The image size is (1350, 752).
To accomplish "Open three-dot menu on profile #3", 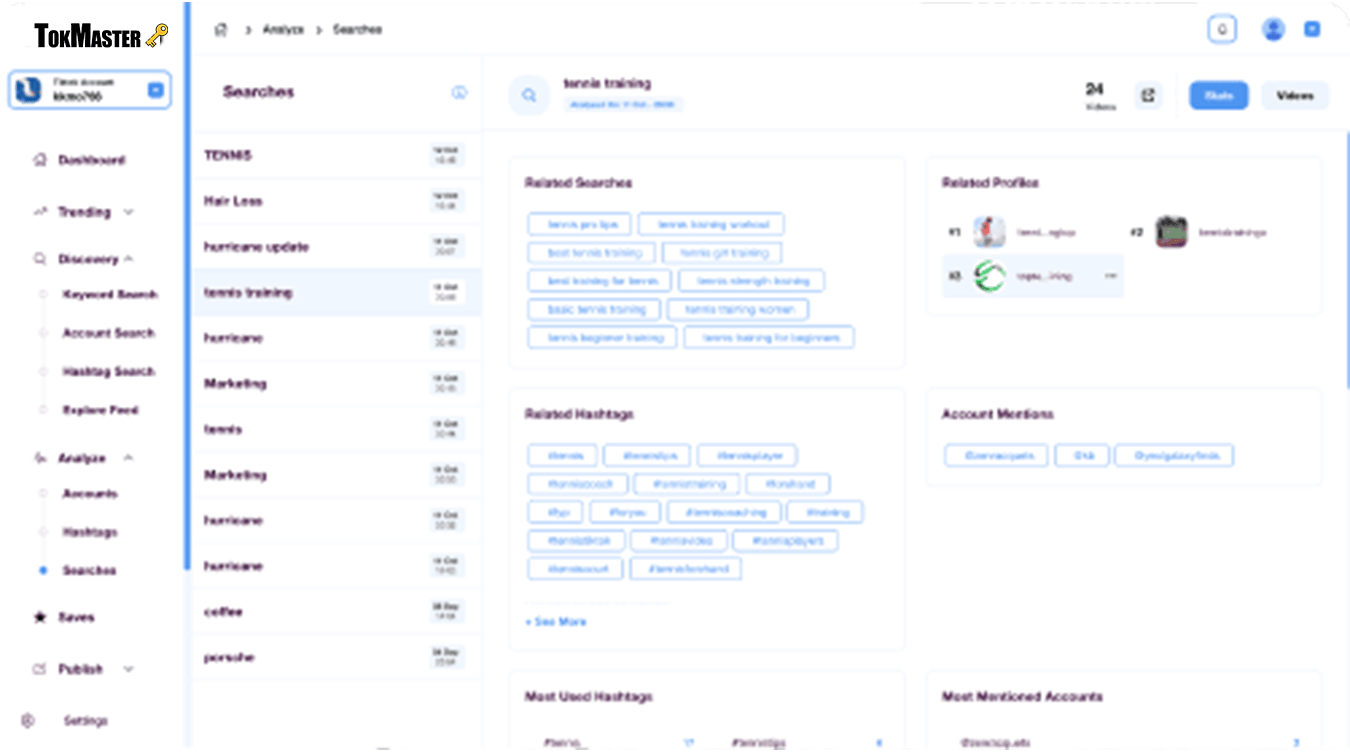I will tap(1110, 276).
